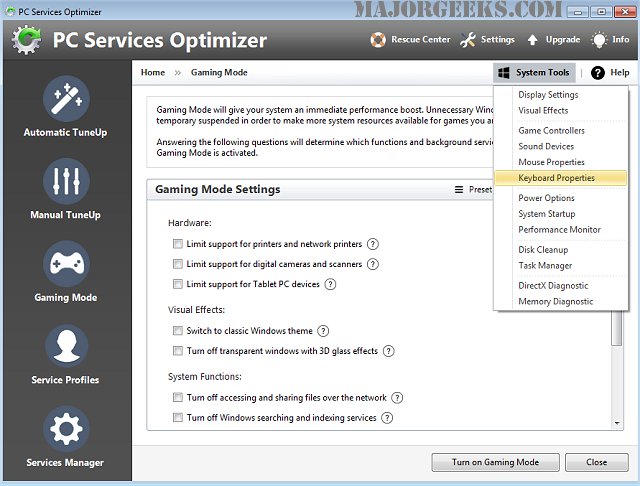
Task: Enable limit support for digital cameras checkbox
Action: 178,264
